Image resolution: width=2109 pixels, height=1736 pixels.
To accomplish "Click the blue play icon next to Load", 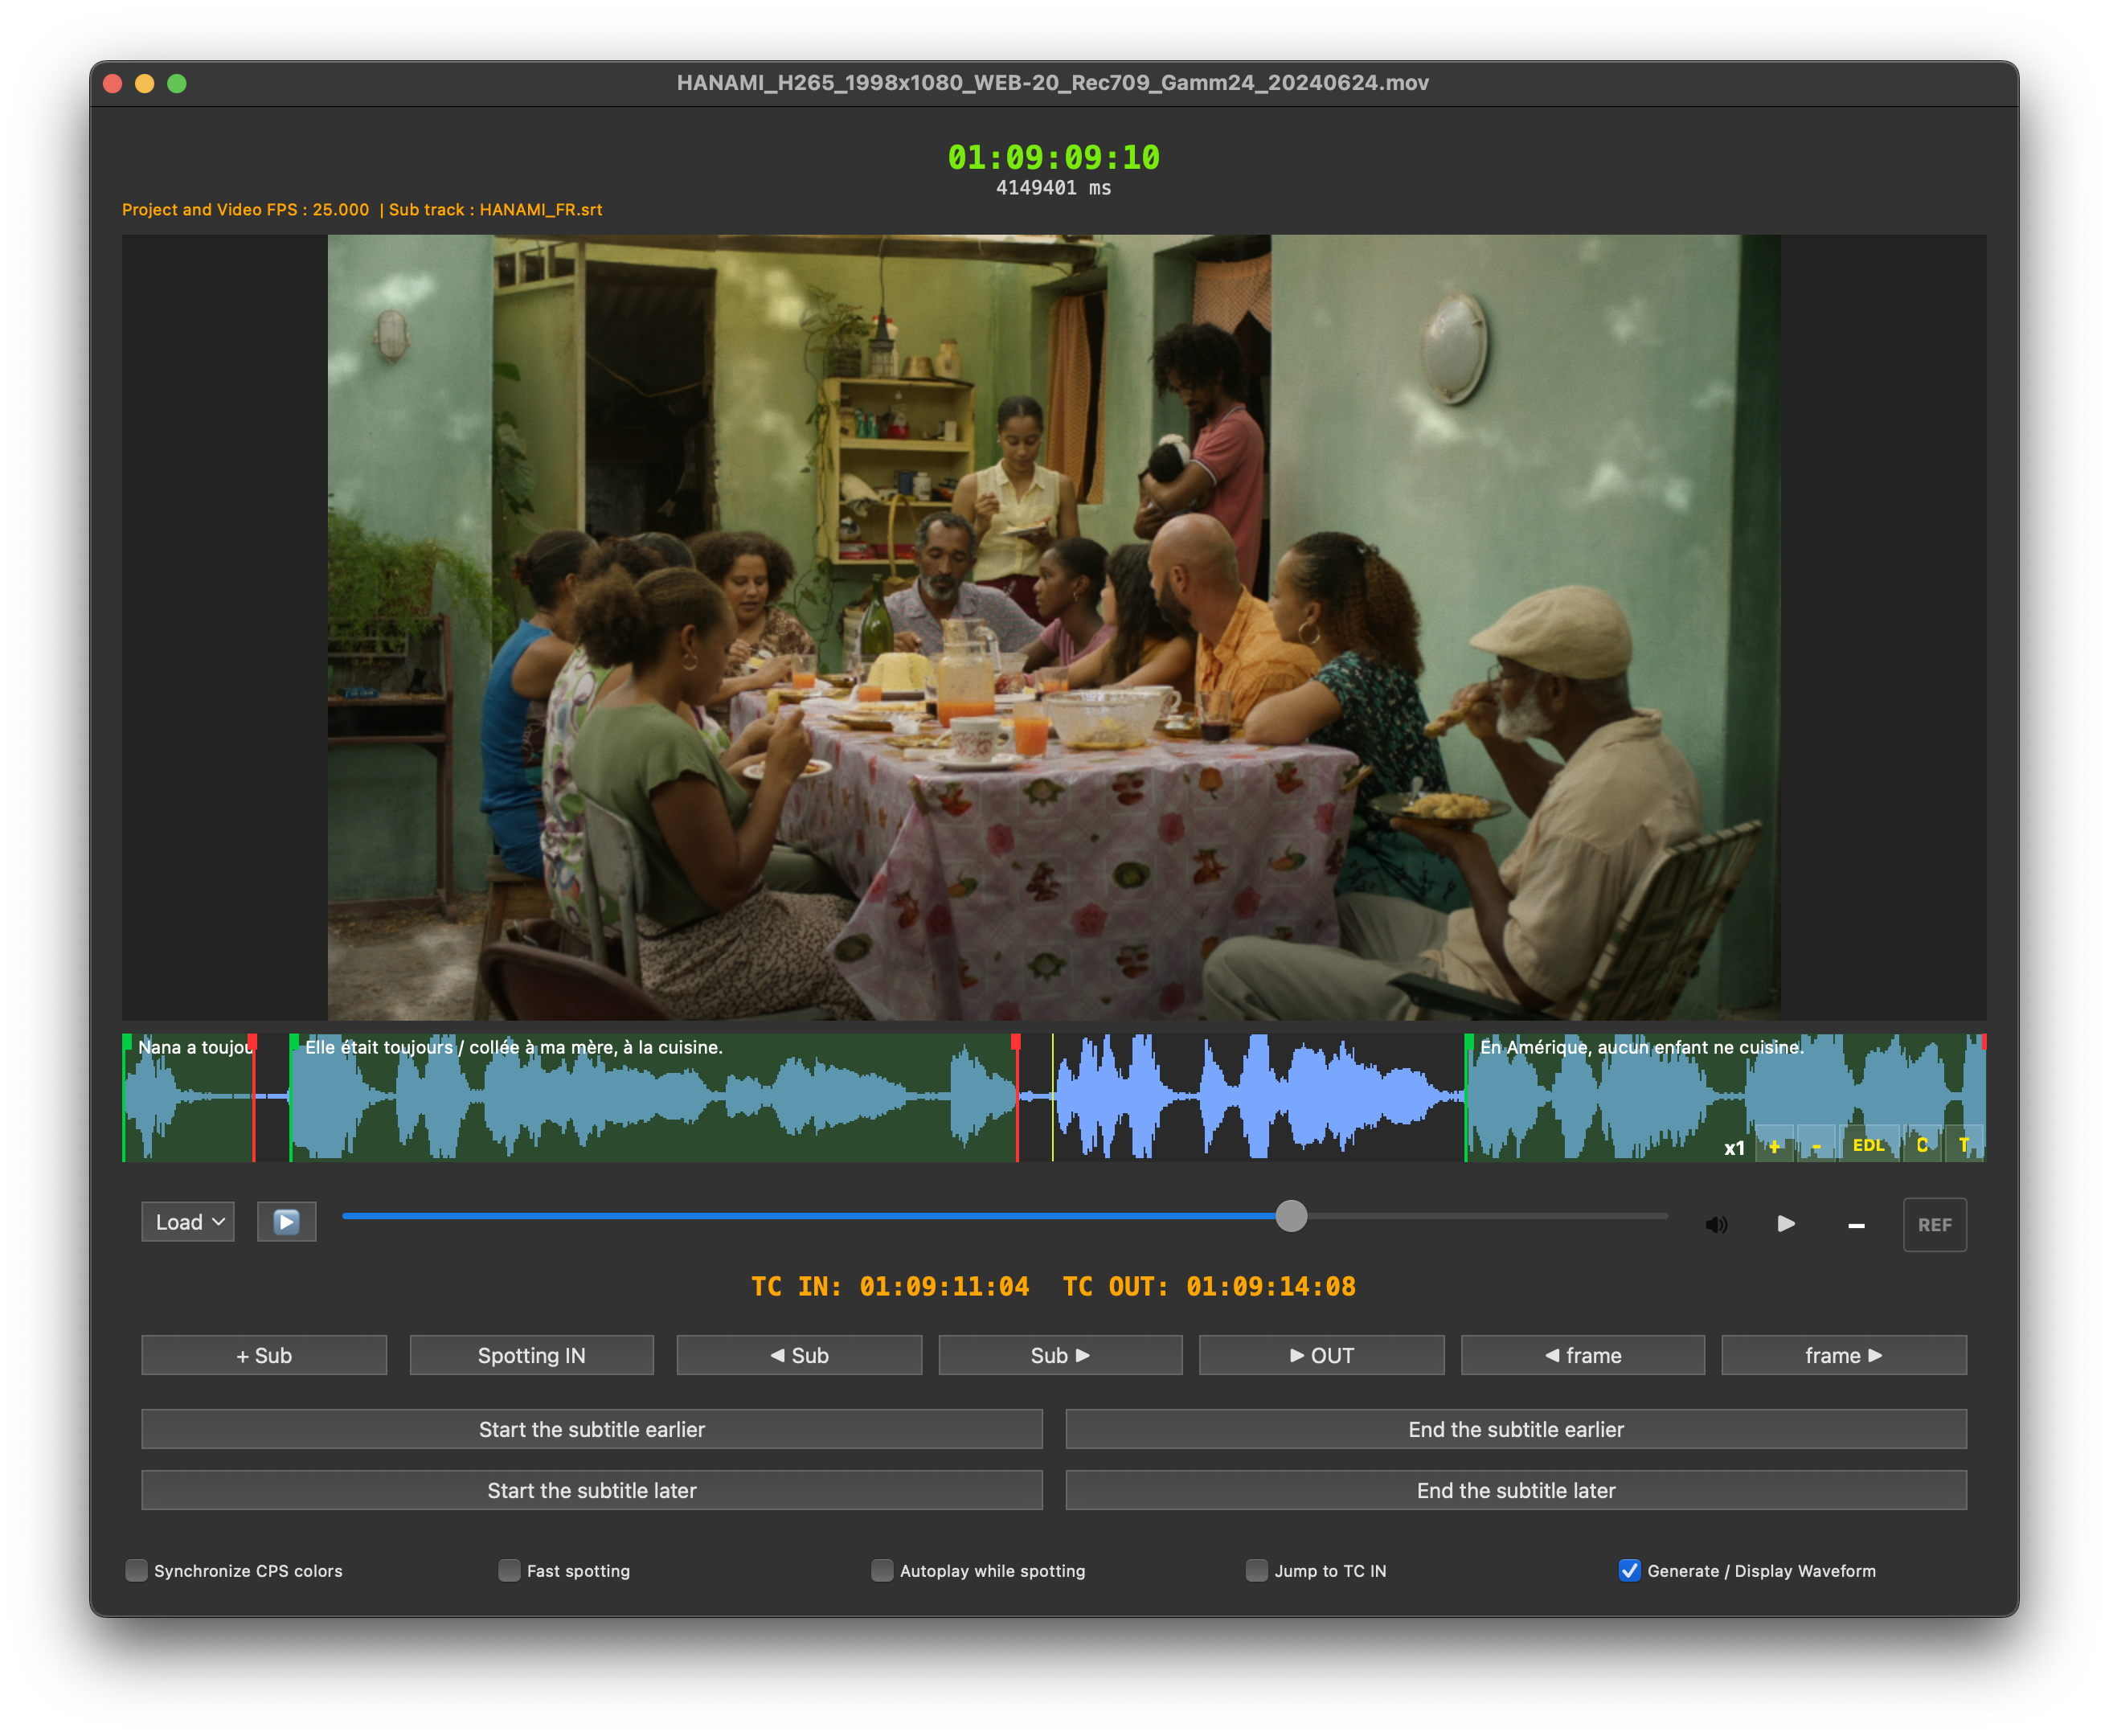I will [286, 1222].
